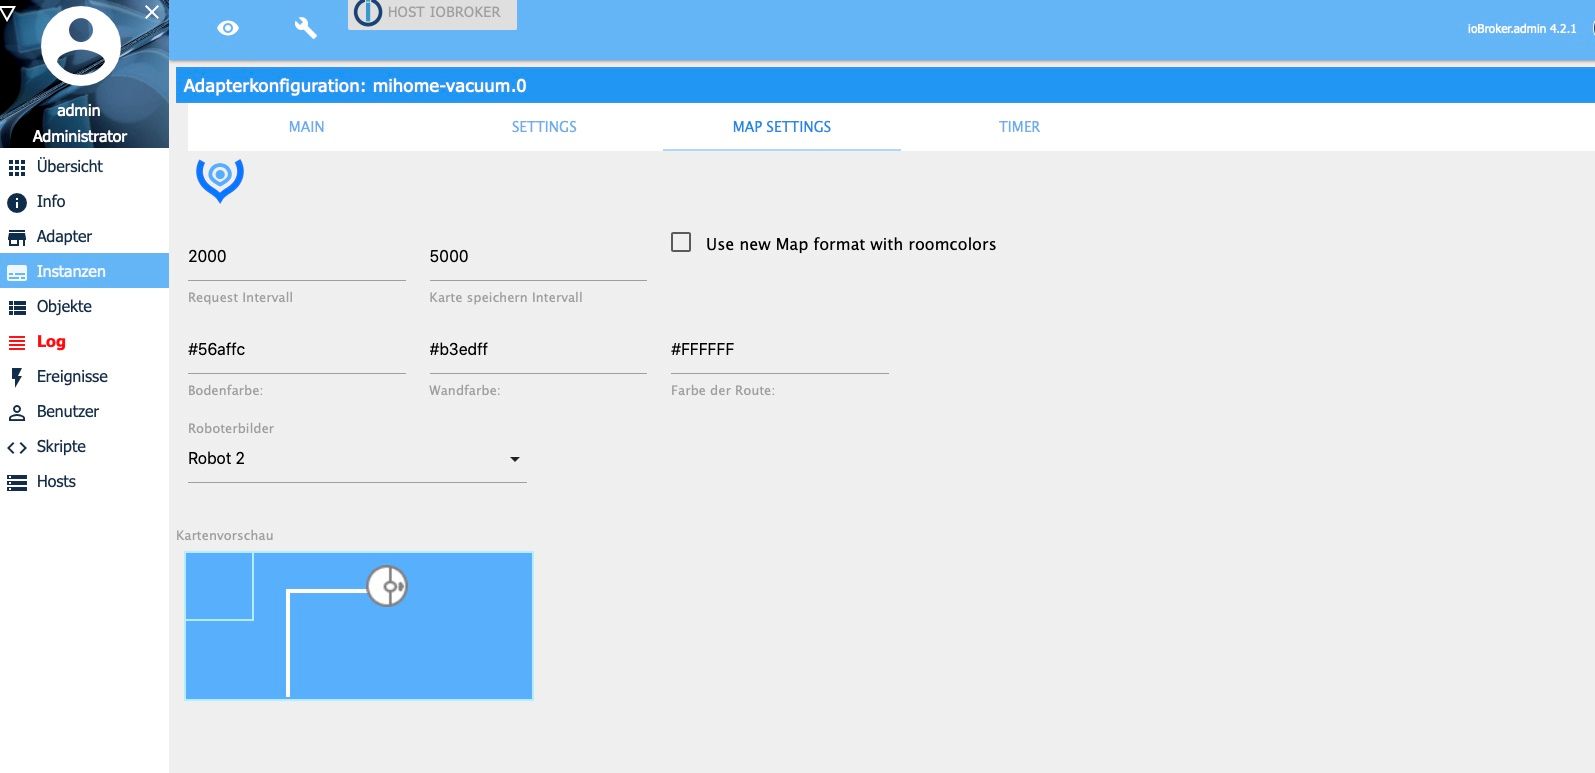This screenshot has width=1595, height=773.
Task: Click the Hosts server icon
Action: pyautogui.click(x=17, y=483)
